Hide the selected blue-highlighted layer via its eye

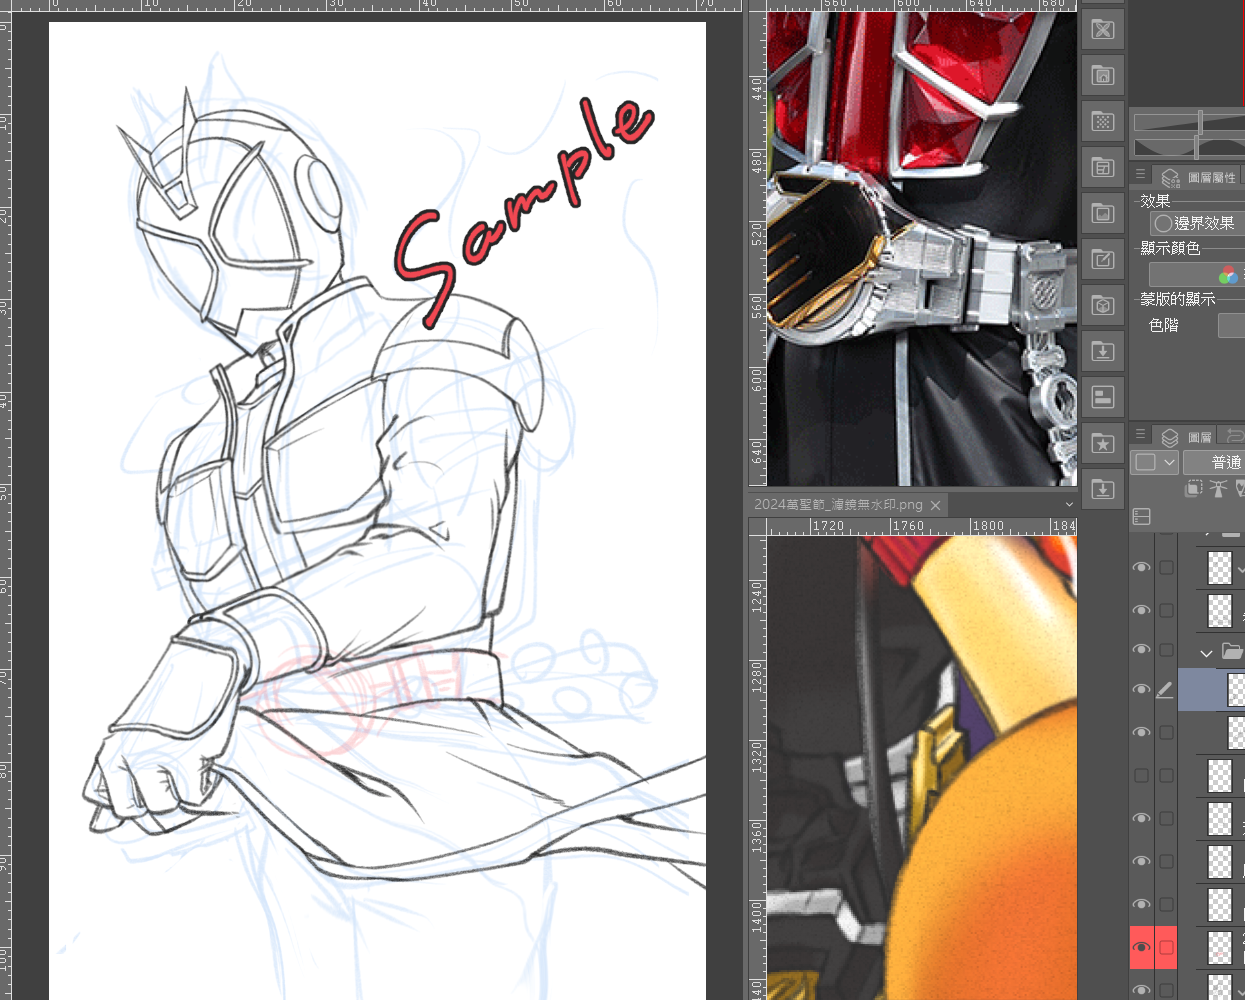coord(1141,690)
